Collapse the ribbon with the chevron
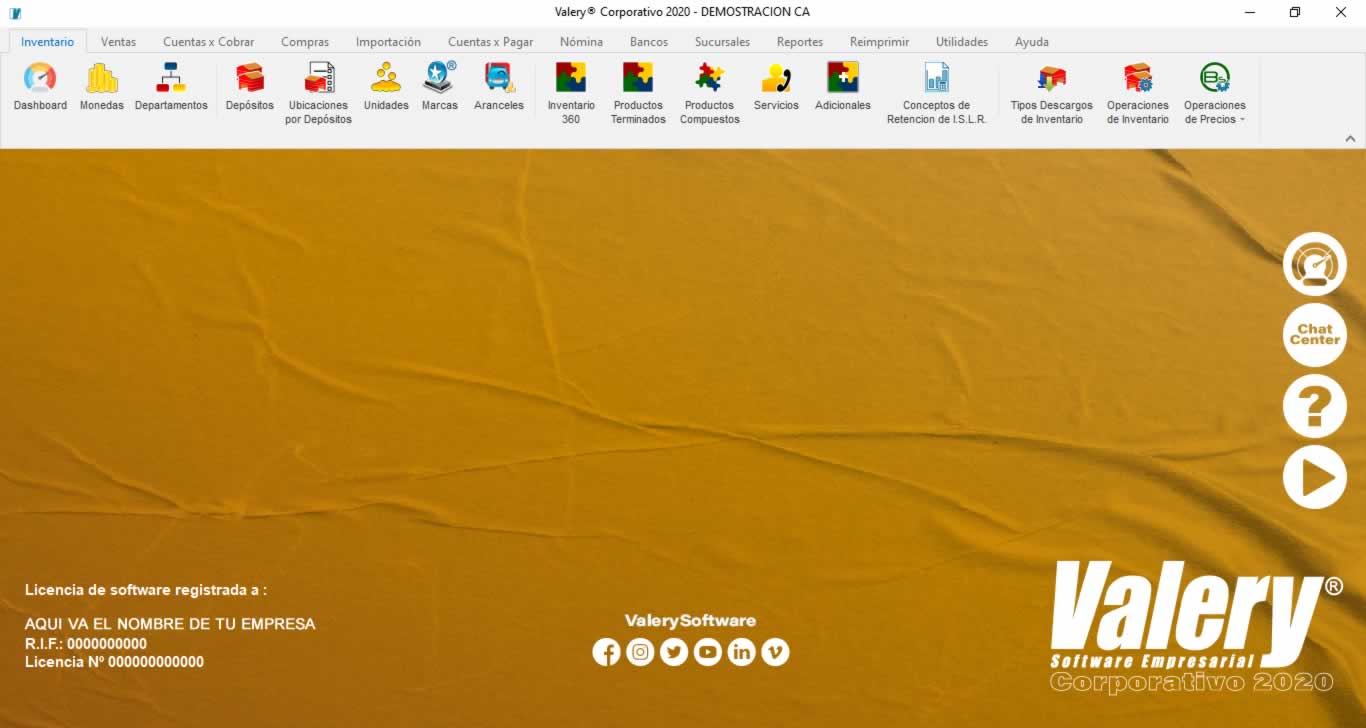Viewport: 1366px width, 728px height. coord(1351,139)
